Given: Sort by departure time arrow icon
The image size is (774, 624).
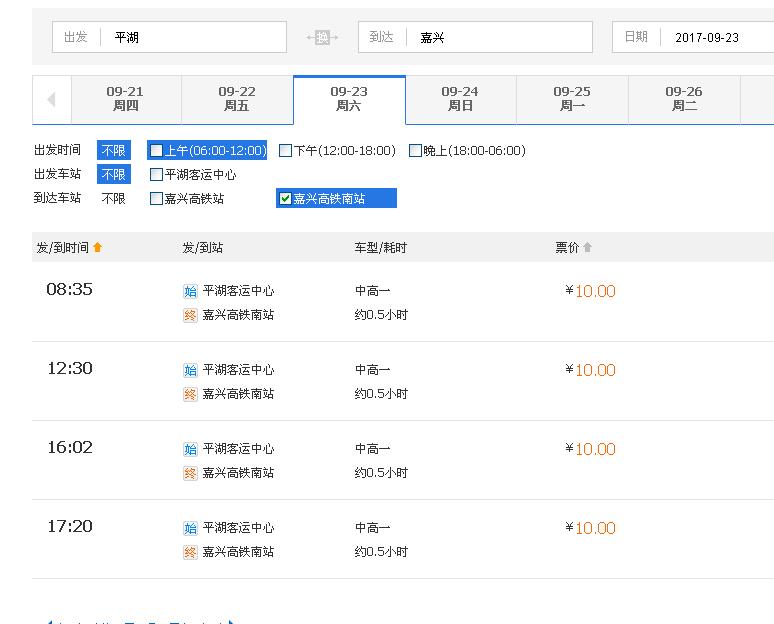Looking at the screenshot, I should point(98,248).
